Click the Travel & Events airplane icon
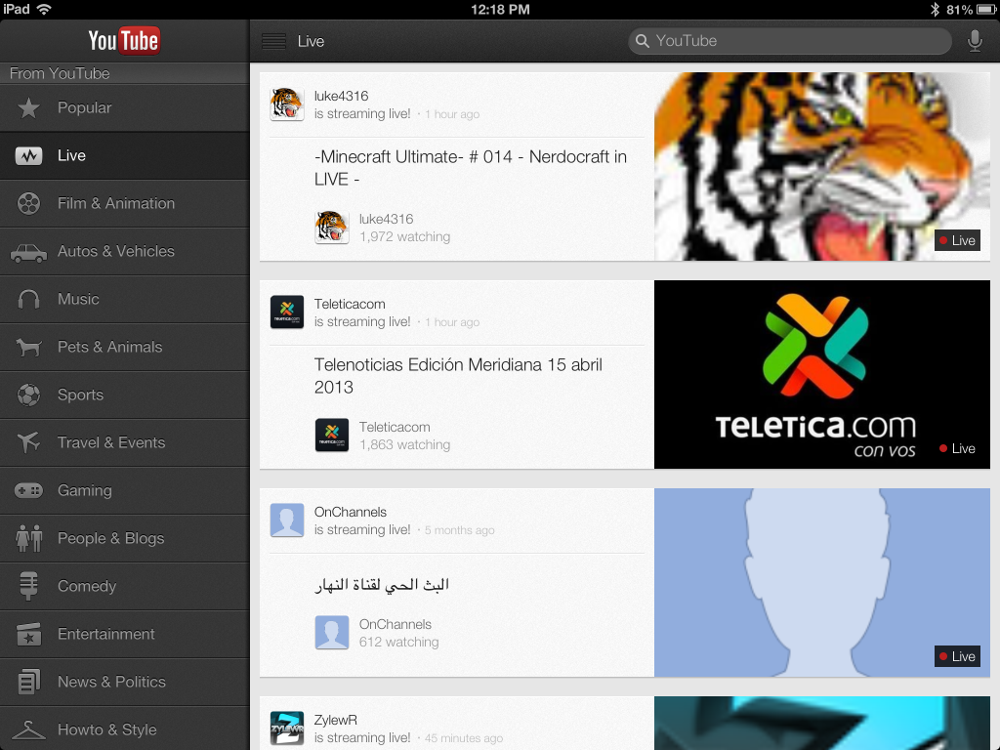The height and width of the screenshot is (750, 1000). pos(29,442)
